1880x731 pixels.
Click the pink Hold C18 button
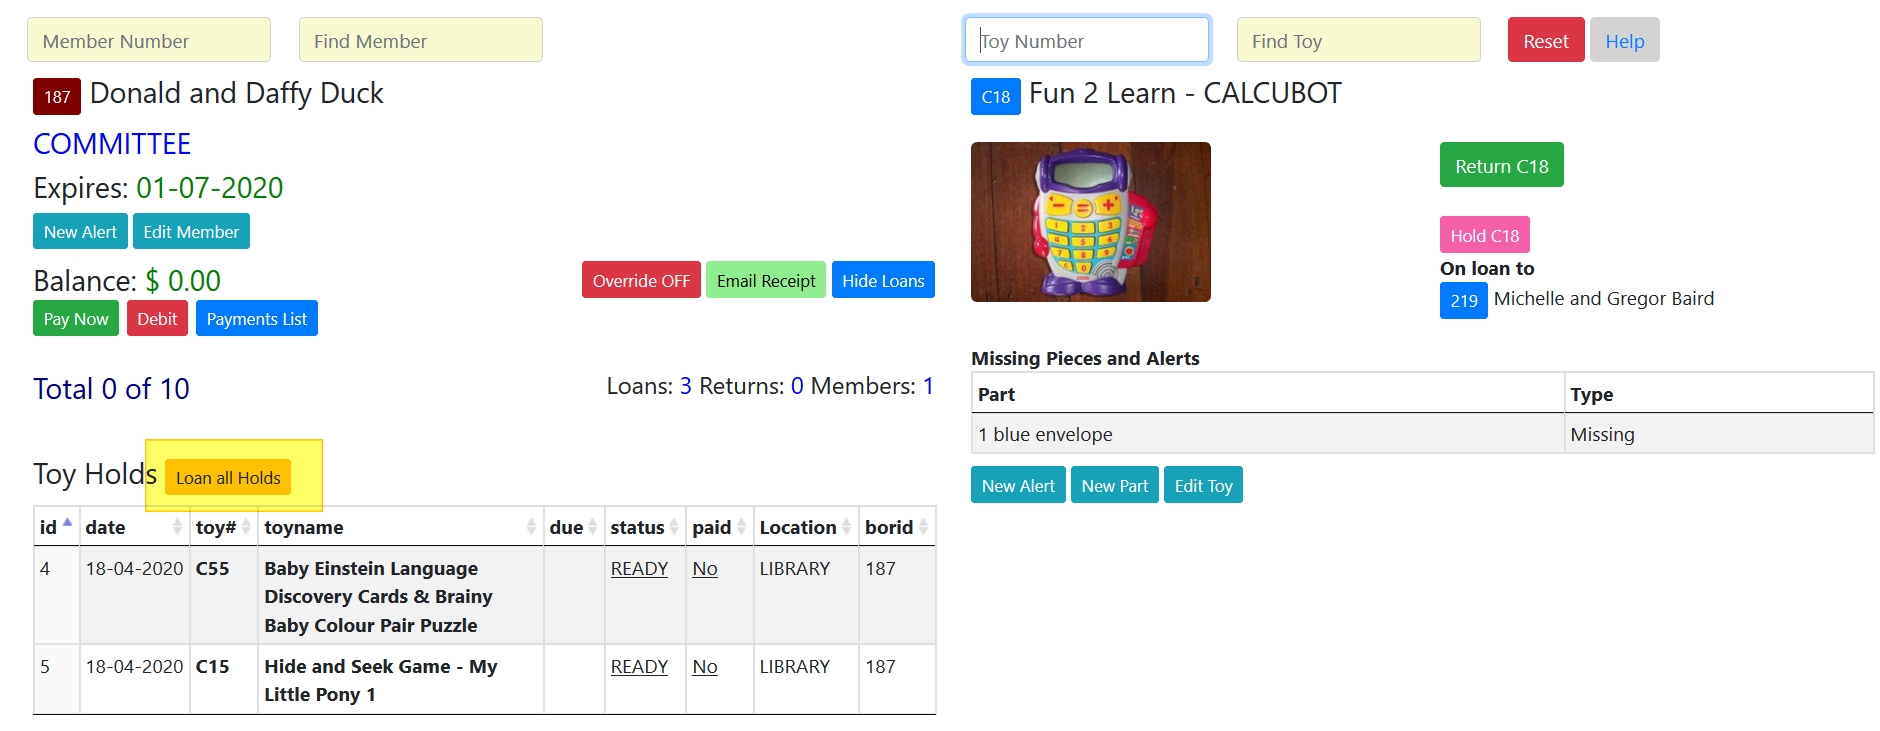tap(1484, 236)
